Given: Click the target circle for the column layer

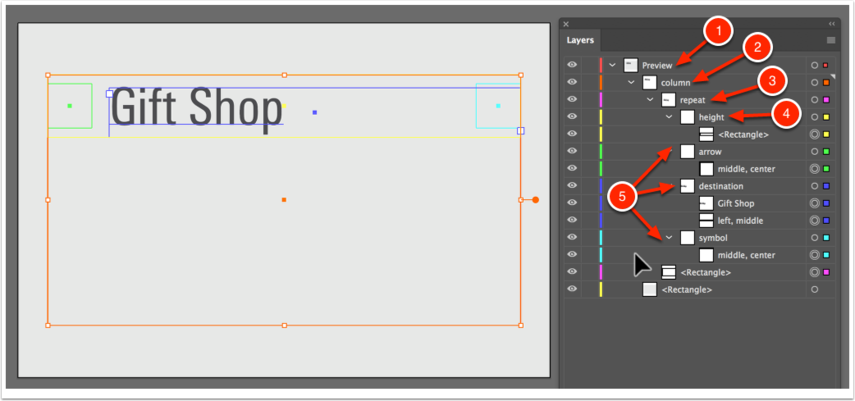Looking at the screenshot, I should 814,82.
